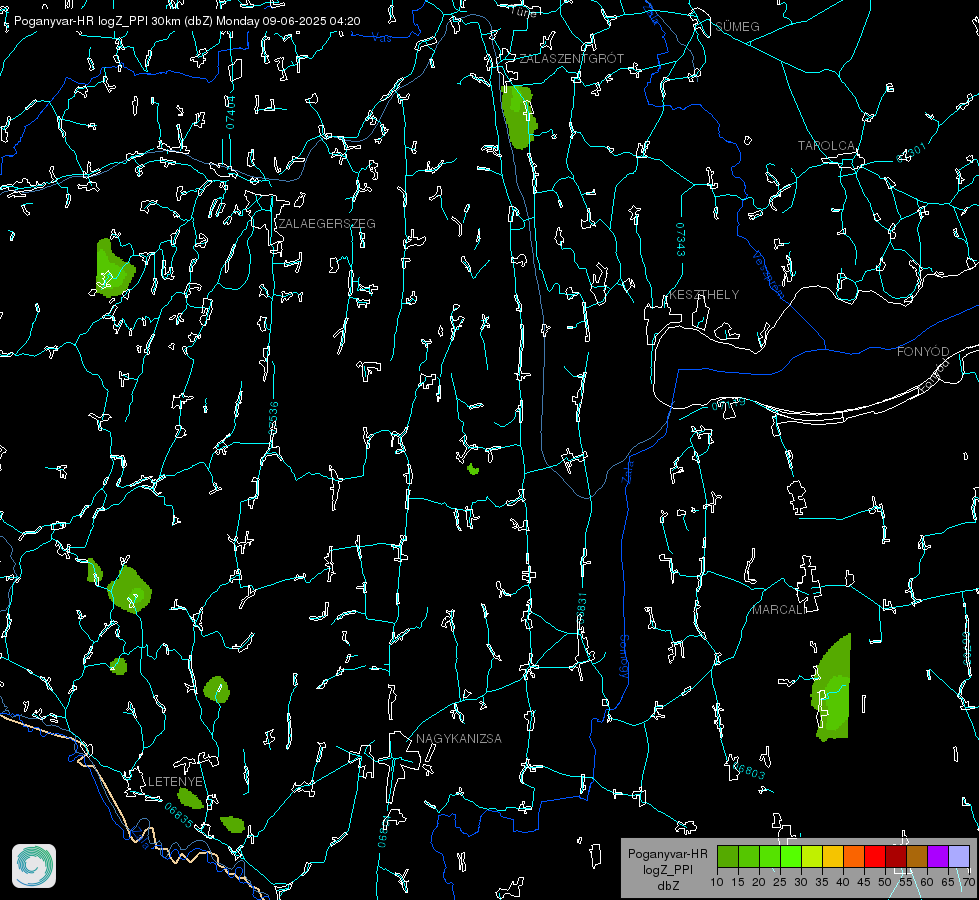Click the swirl logo icon
Image resolution: width=979 pixels, height=900 pixels.
tap(34, 866)
